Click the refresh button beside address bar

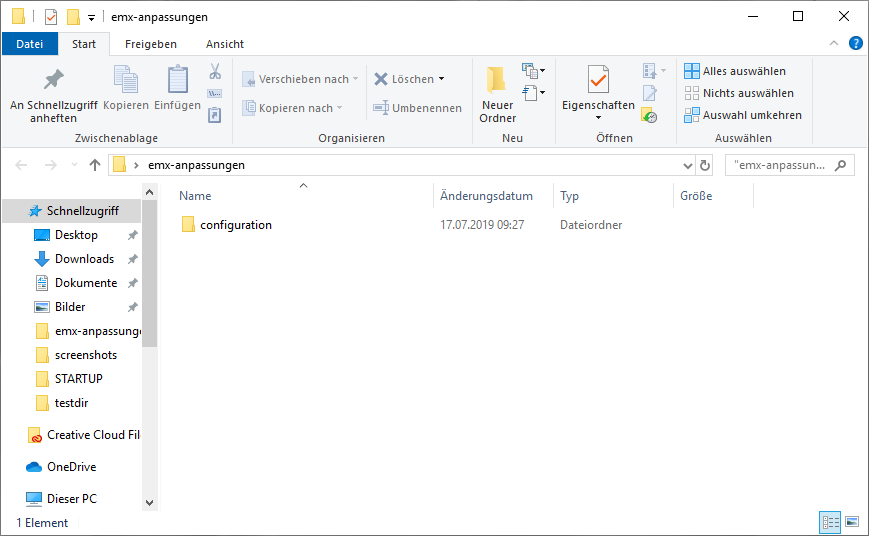point(704,166)
